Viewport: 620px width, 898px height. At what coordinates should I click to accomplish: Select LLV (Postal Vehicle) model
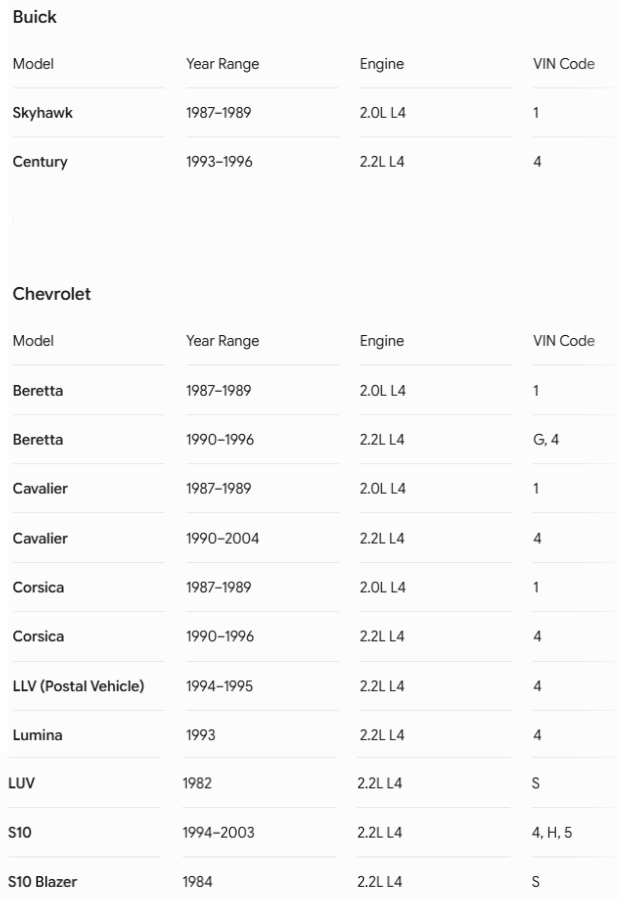point(78,686)
